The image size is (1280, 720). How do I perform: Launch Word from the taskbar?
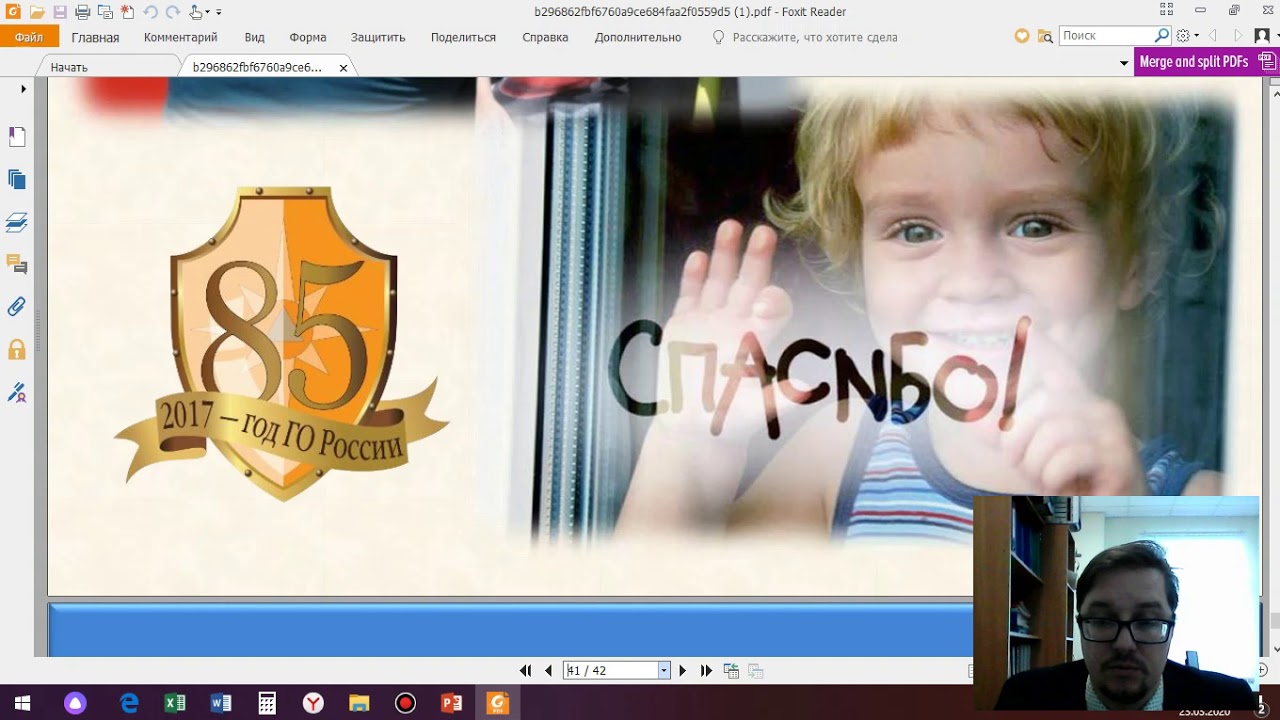click(x=221, y=703)
